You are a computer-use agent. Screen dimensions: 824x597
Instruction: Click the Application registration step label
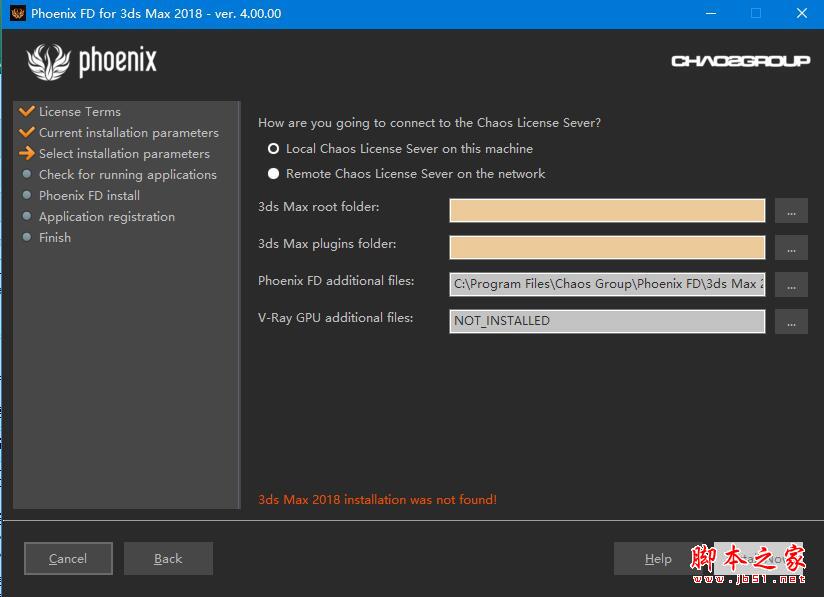point(107,217)
